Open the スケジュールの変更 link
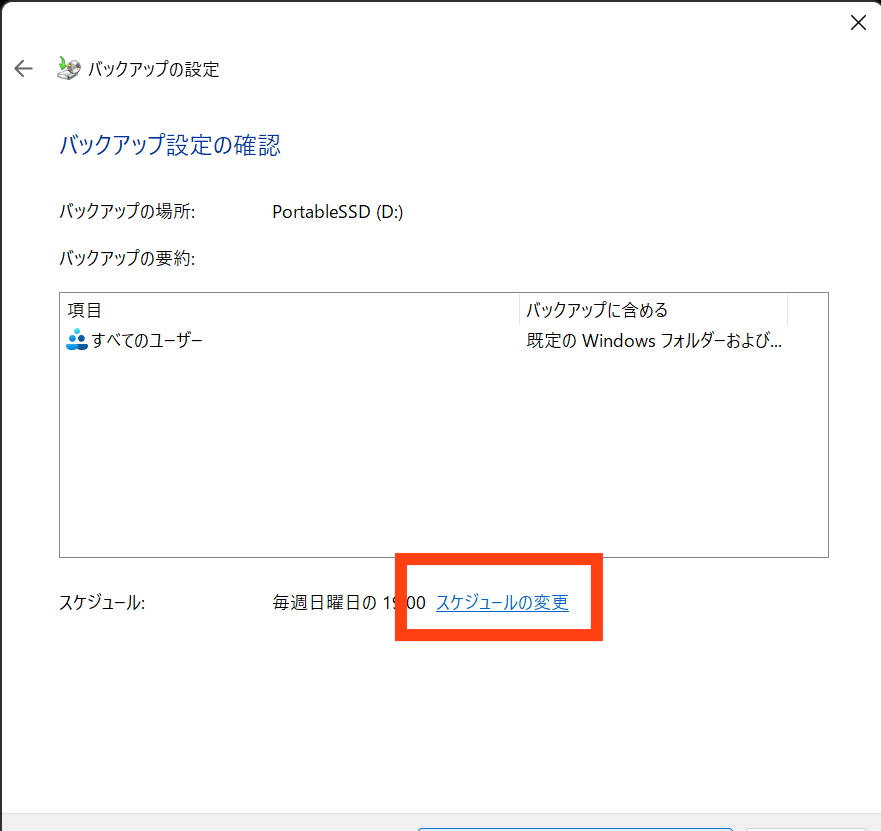The height and width of the screenshot is (831, 881). [x=502, y=603]
